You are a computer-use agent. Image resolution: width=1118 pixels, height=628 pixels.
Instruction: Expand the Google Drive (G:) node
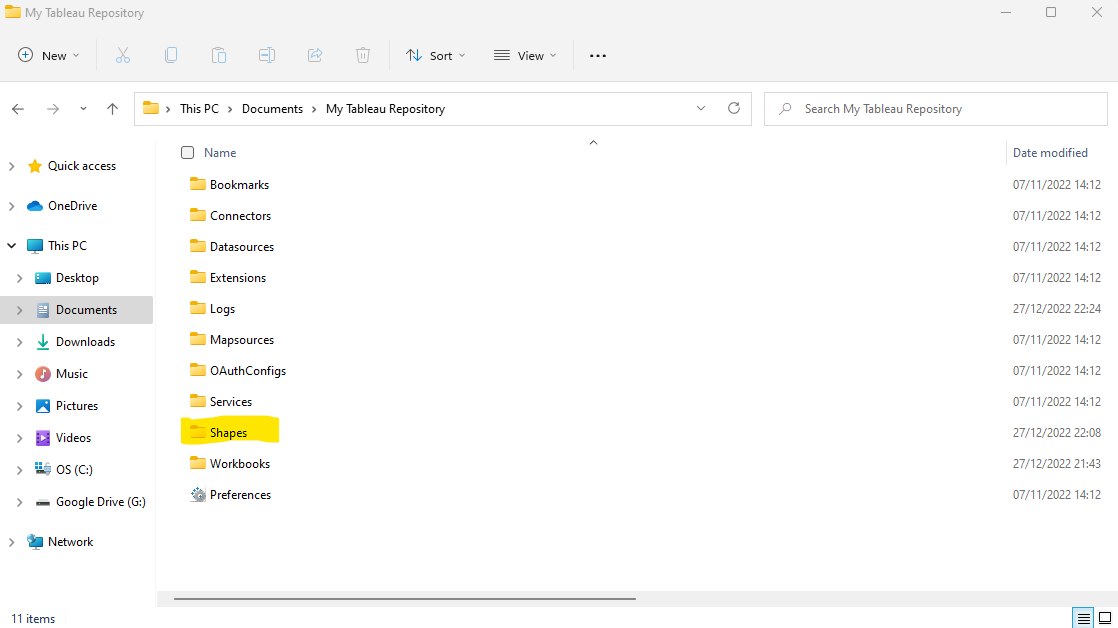pyautogui.click(x=20, y=503)
